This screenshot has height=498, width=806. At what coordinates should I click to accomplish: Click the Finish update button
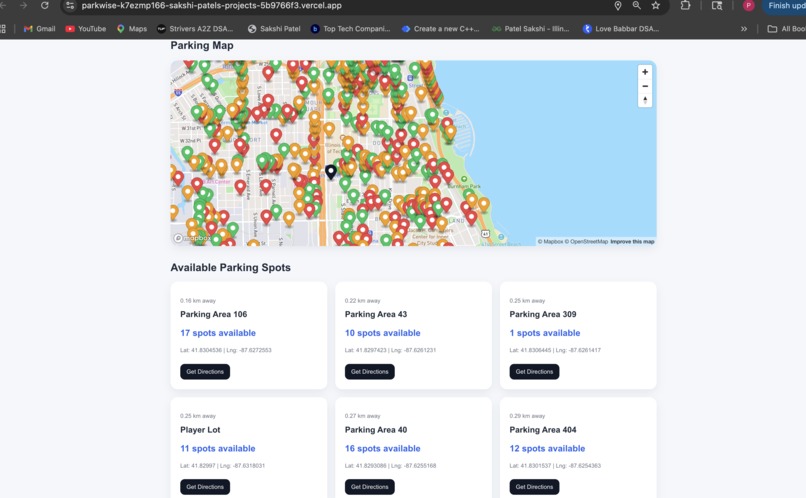tap(785, 6)
